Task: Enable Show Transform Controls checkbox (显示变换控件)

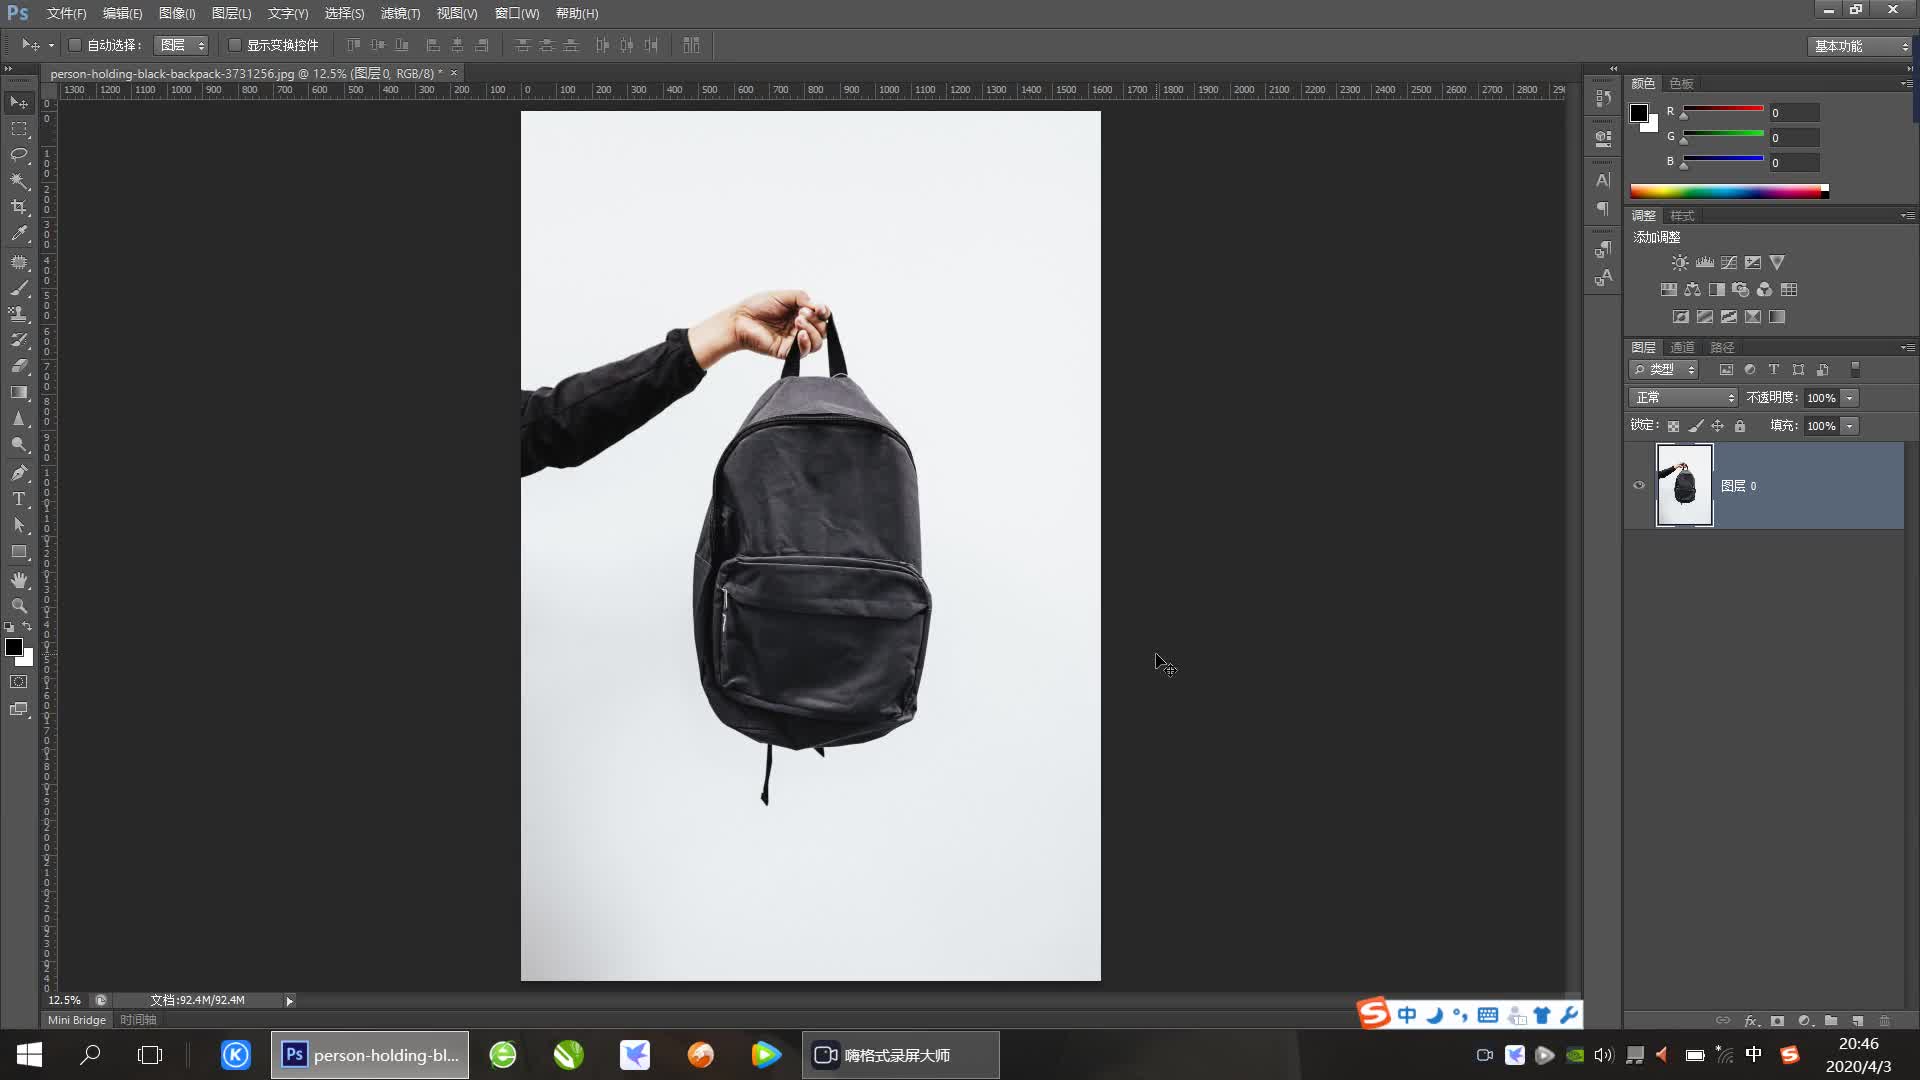Action: tap(235, 45)
